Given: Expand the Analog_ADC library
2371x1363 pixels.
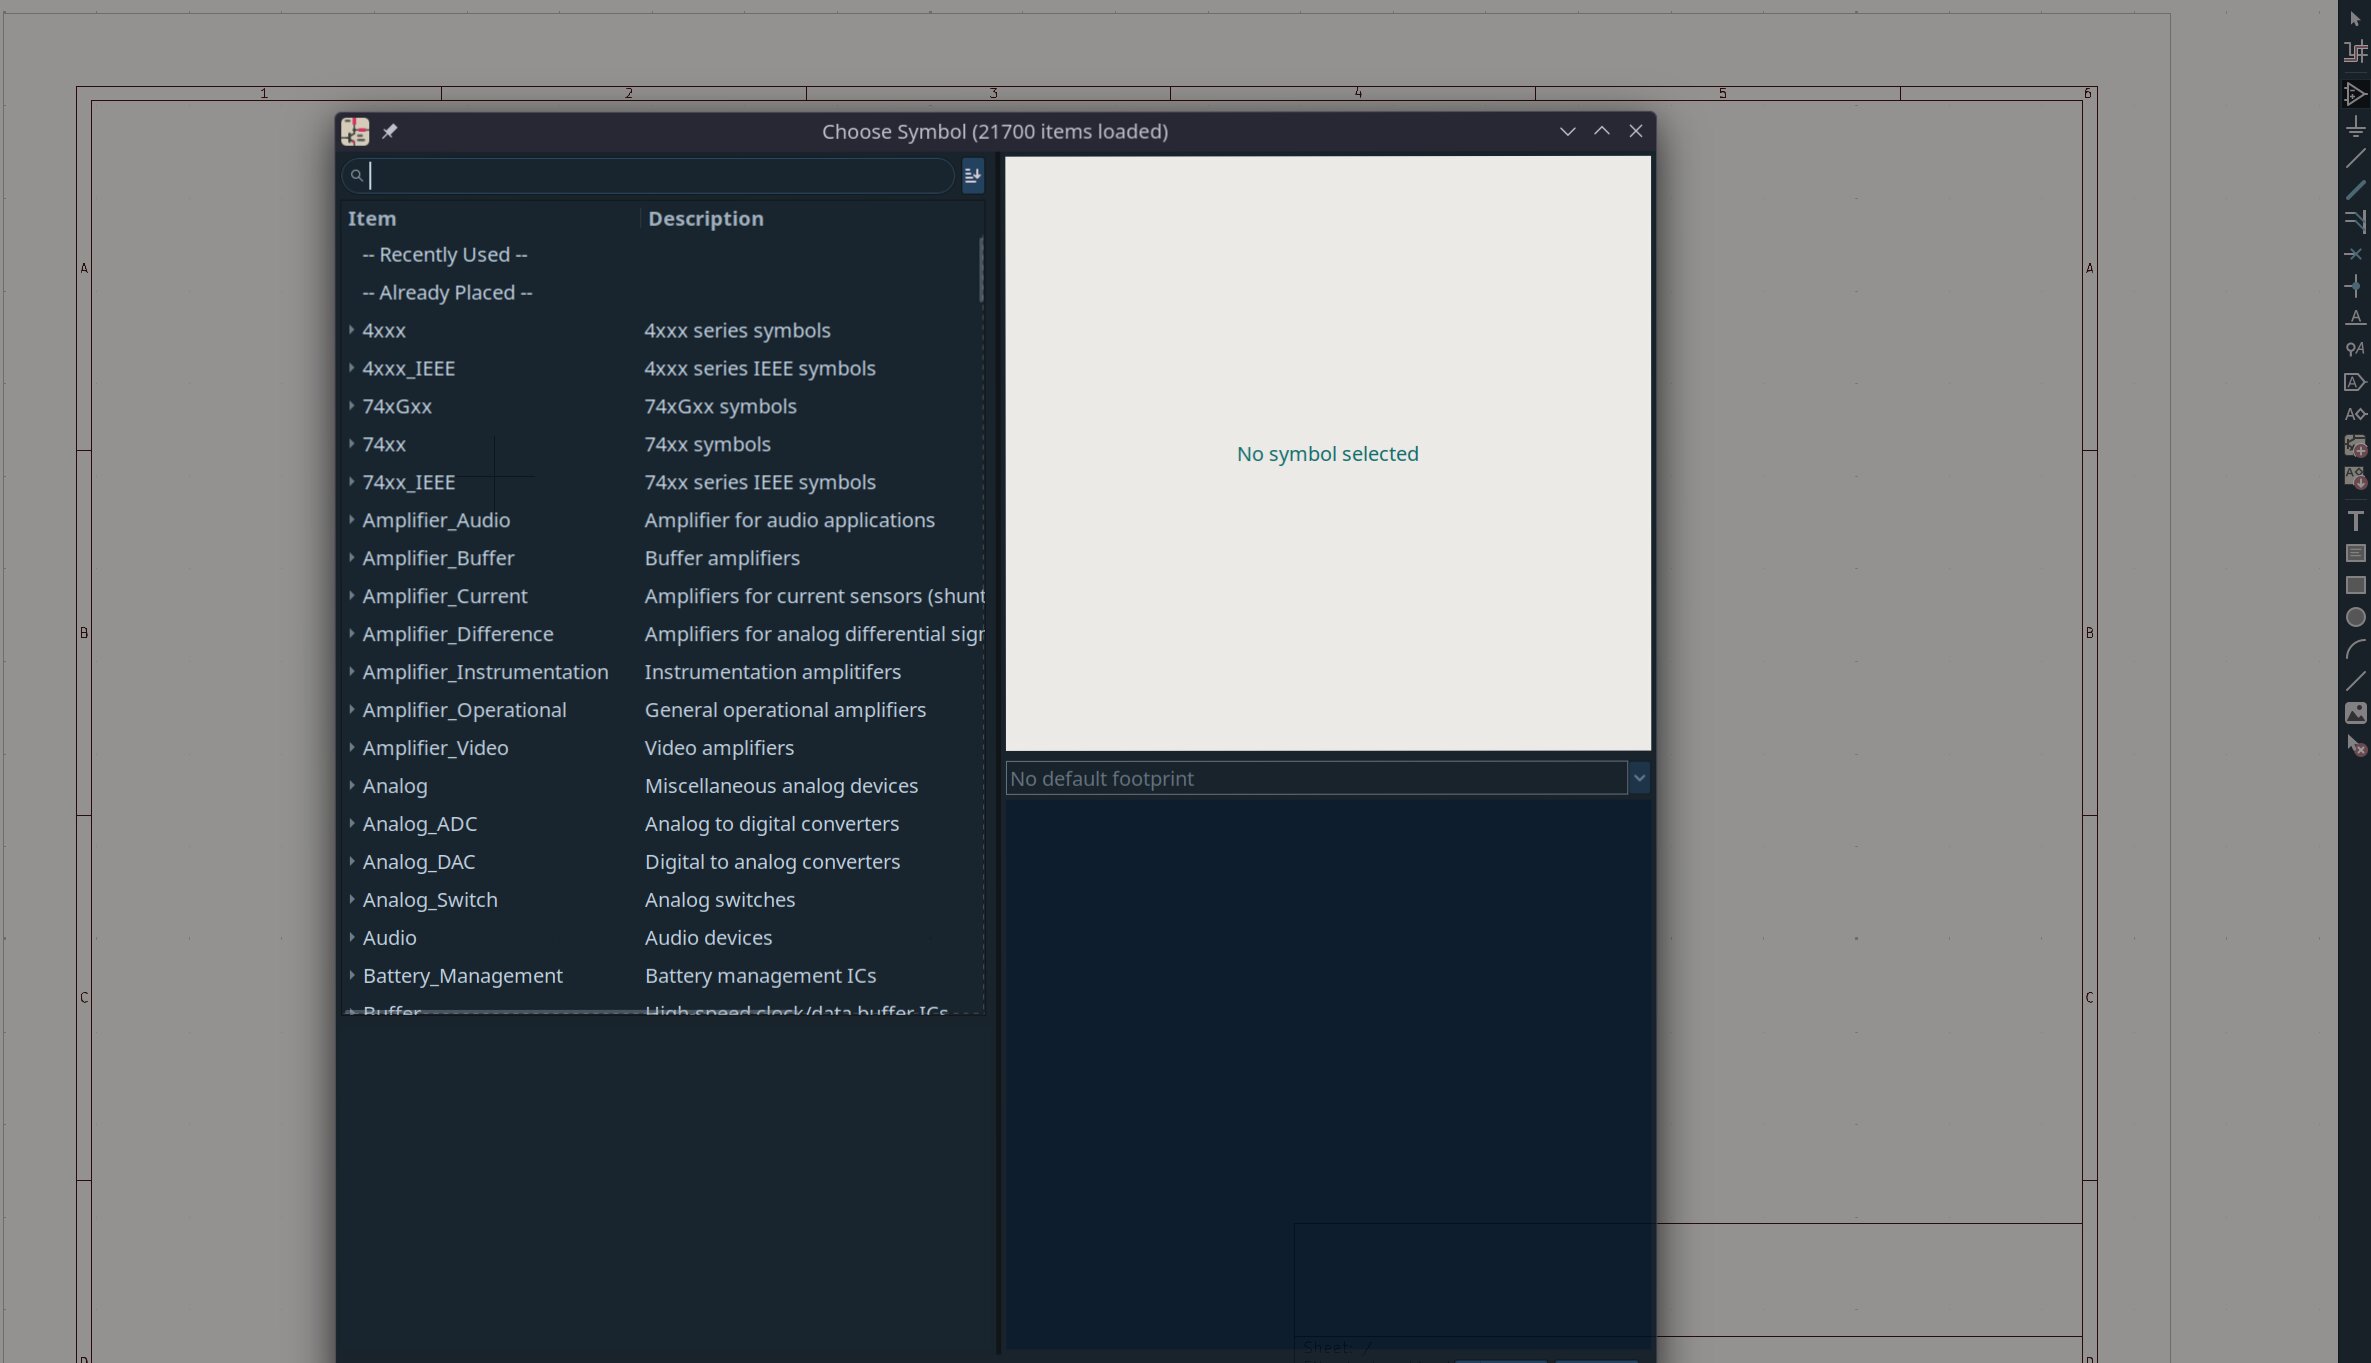Looking at the screenshot, I should click(351, 824).
